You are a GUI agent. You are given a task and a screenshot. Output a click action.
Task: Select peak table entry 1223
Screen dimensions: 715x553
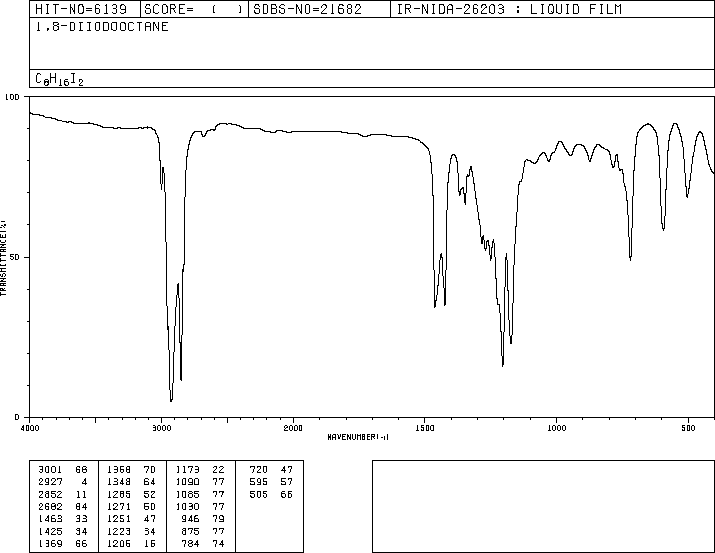[x=119, y=532]
